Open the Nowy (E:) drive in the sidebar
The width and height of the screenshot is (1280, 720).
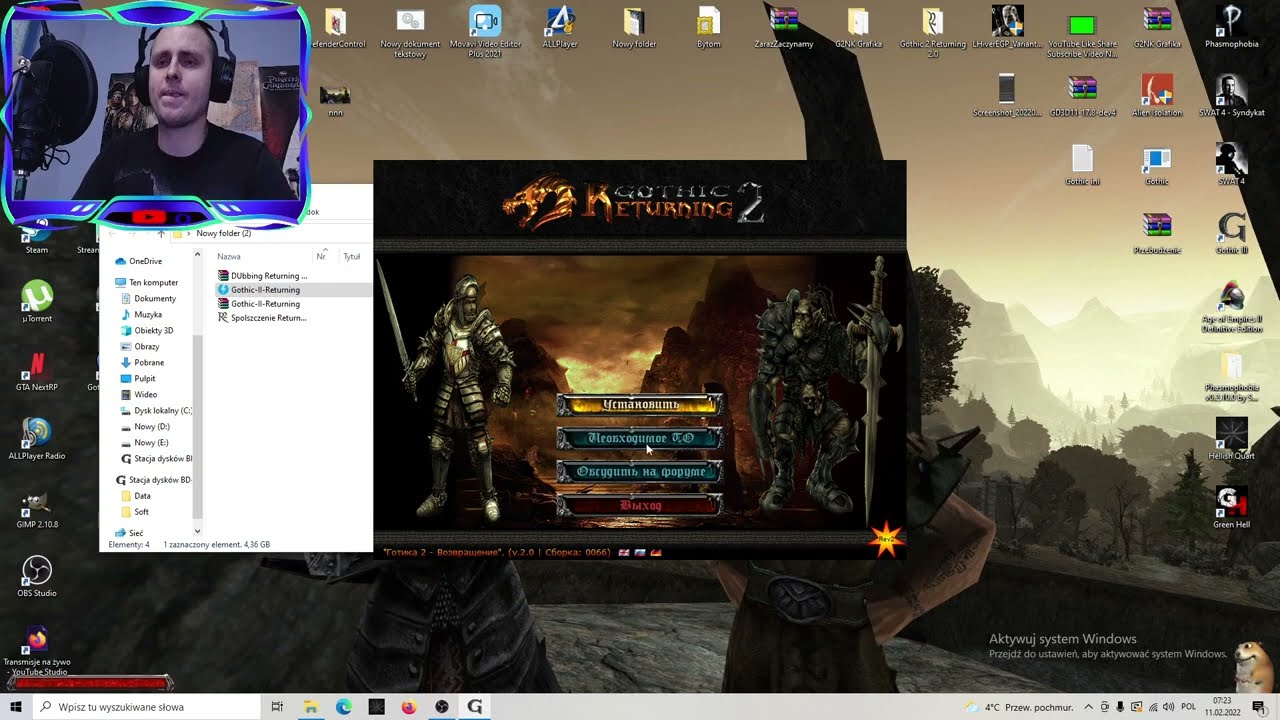click(144, 443)
